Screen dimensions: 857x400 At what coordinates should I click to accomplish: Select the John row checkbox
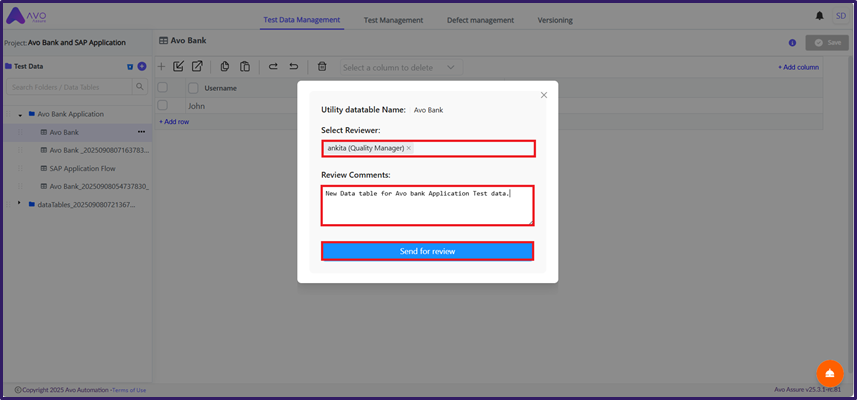point(163,105)
